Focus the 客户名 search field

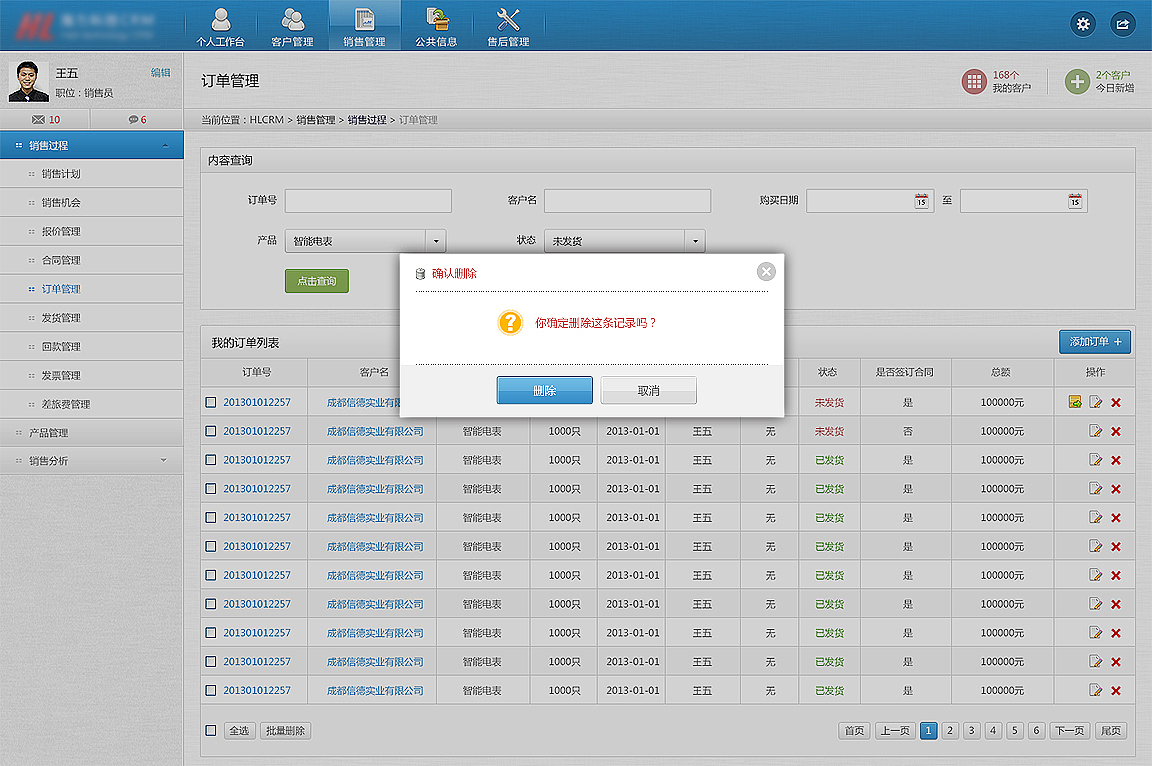point(627,200)
